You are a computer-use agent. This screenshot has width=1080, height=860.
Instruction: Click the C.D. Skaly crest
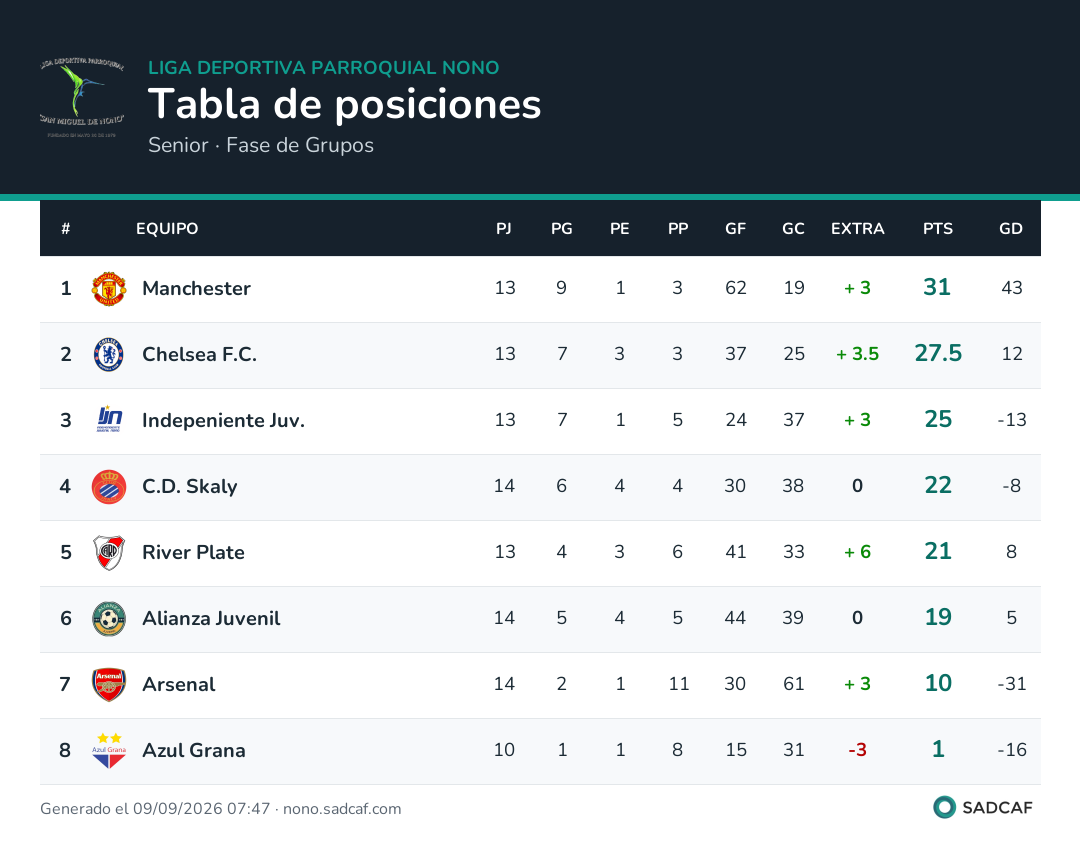tap(109, 487)
